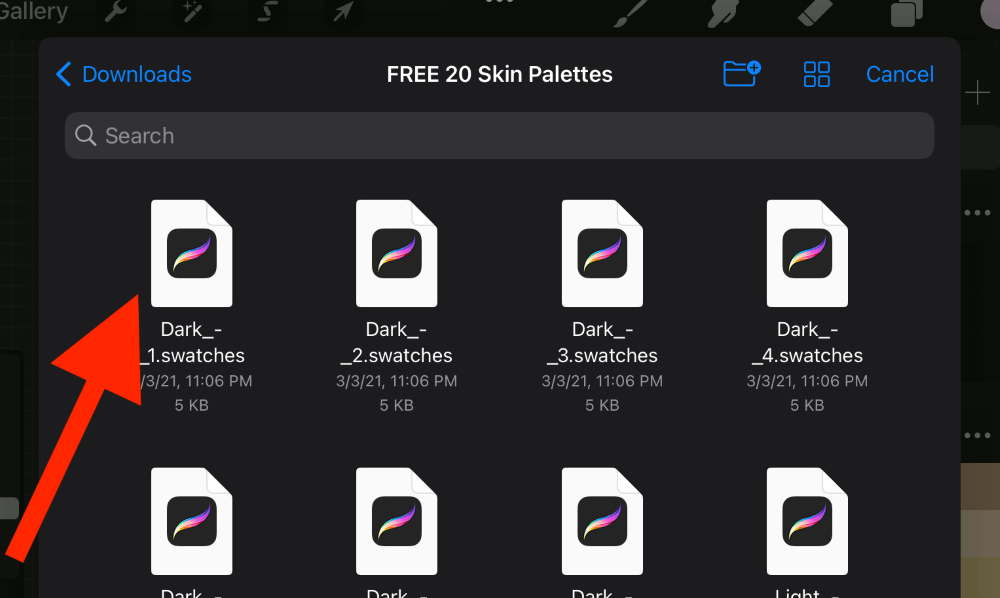Select the Smudge tool
Screen dimensions: 1000x598
click(723, 13)
